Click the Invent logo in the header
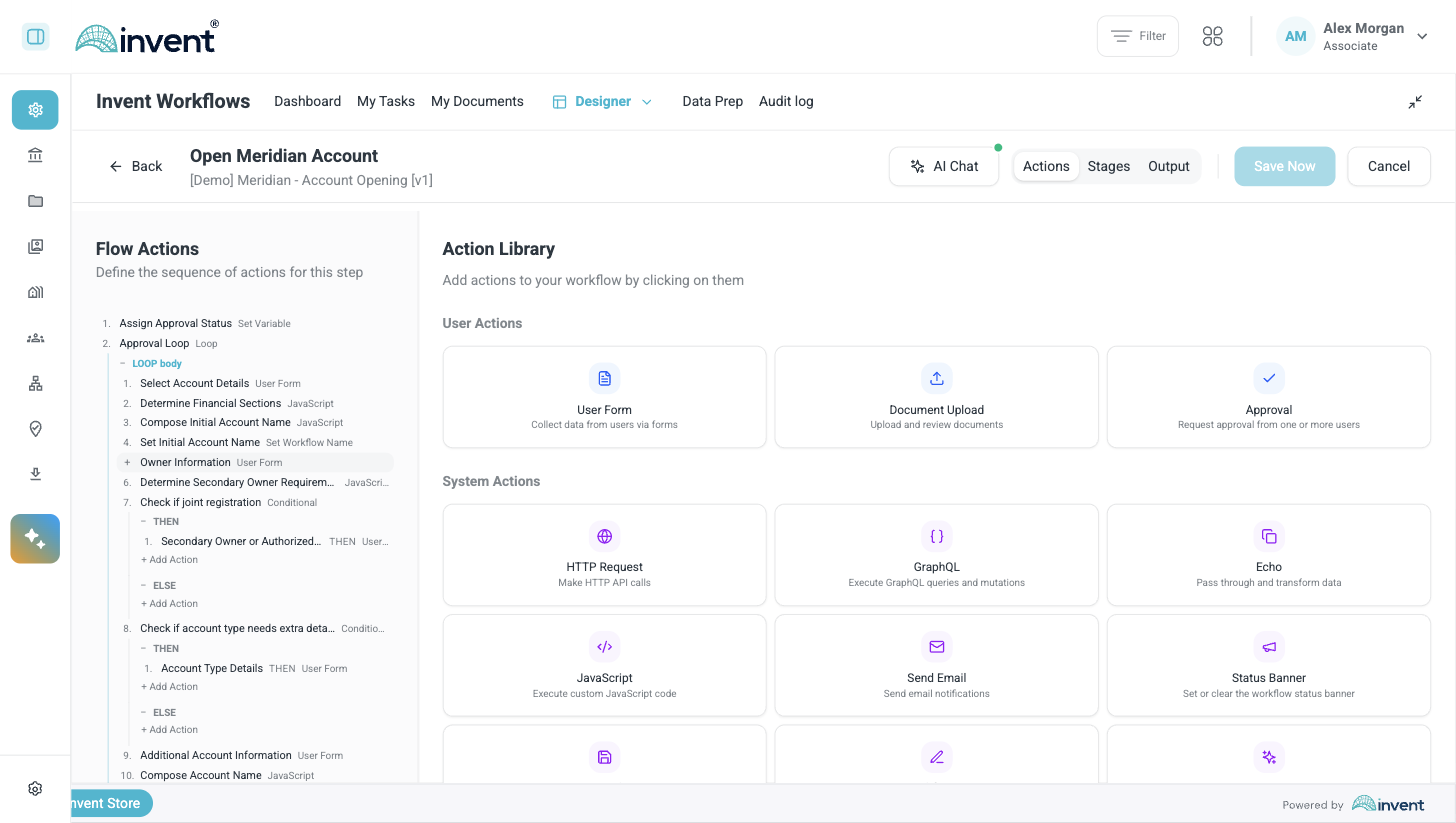 pyautogui.click(x=146, y=37)
